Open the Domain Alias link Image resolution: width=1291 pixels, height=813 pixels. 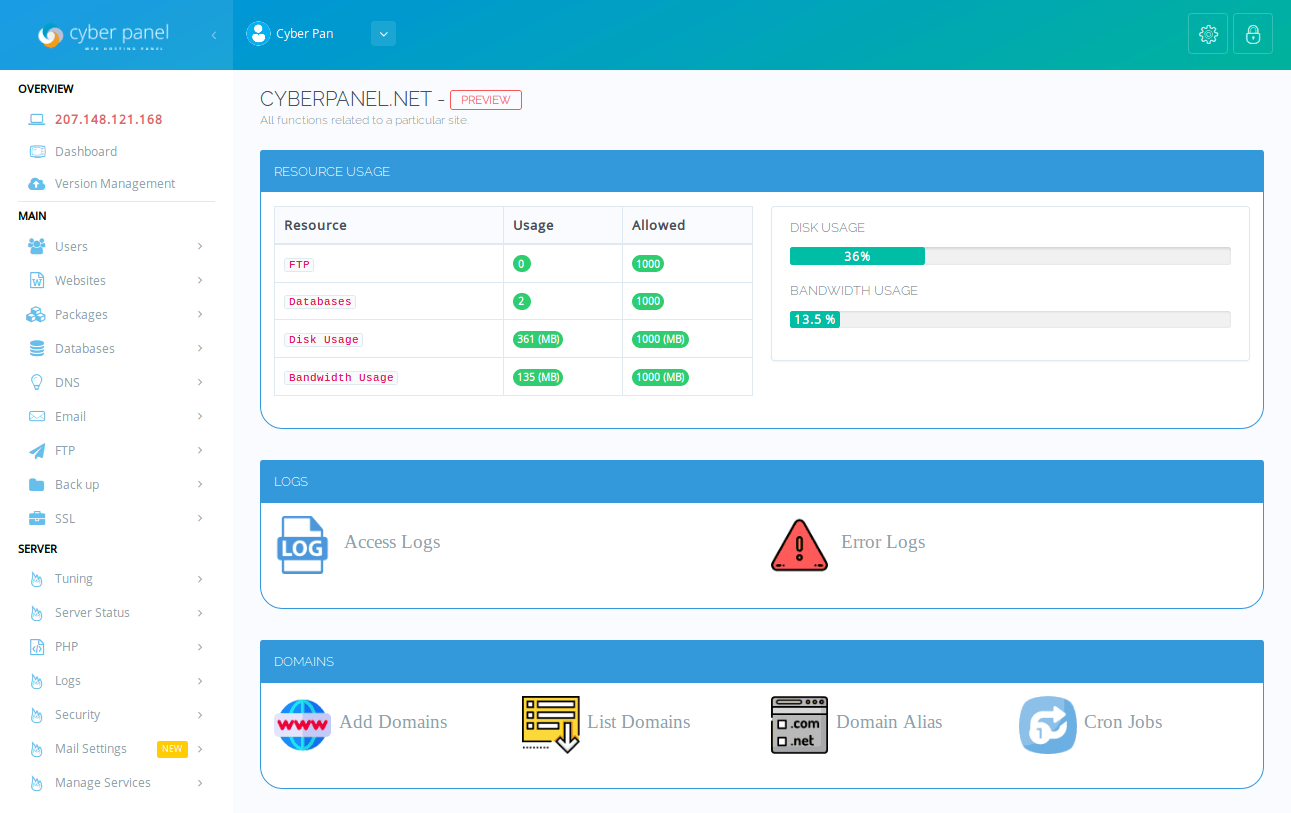point(889,722)
